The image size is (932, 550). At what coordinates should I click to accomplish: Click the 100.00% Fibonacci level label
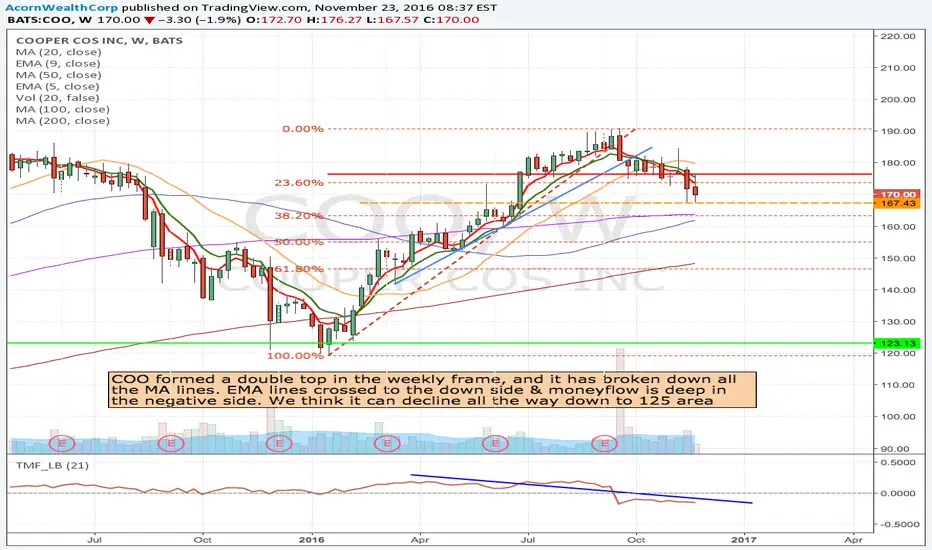(x=295, y=356)
